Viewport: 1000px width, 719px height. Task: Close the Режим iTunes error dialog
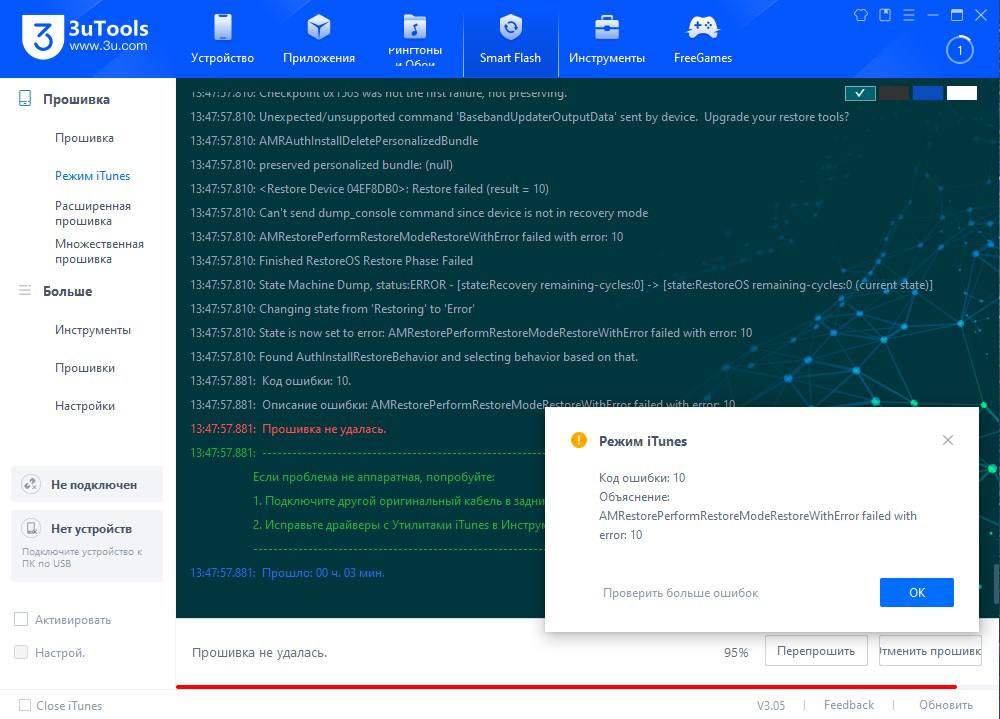coord(948,440)
